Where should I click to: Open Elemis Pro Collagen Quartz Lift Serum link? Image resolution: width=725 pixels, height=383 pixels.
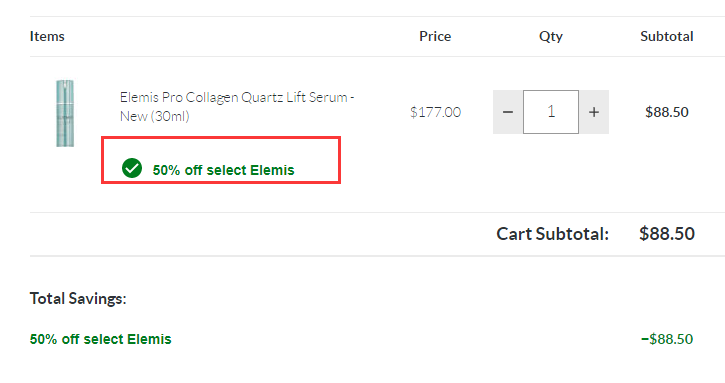tap(237, 106)
